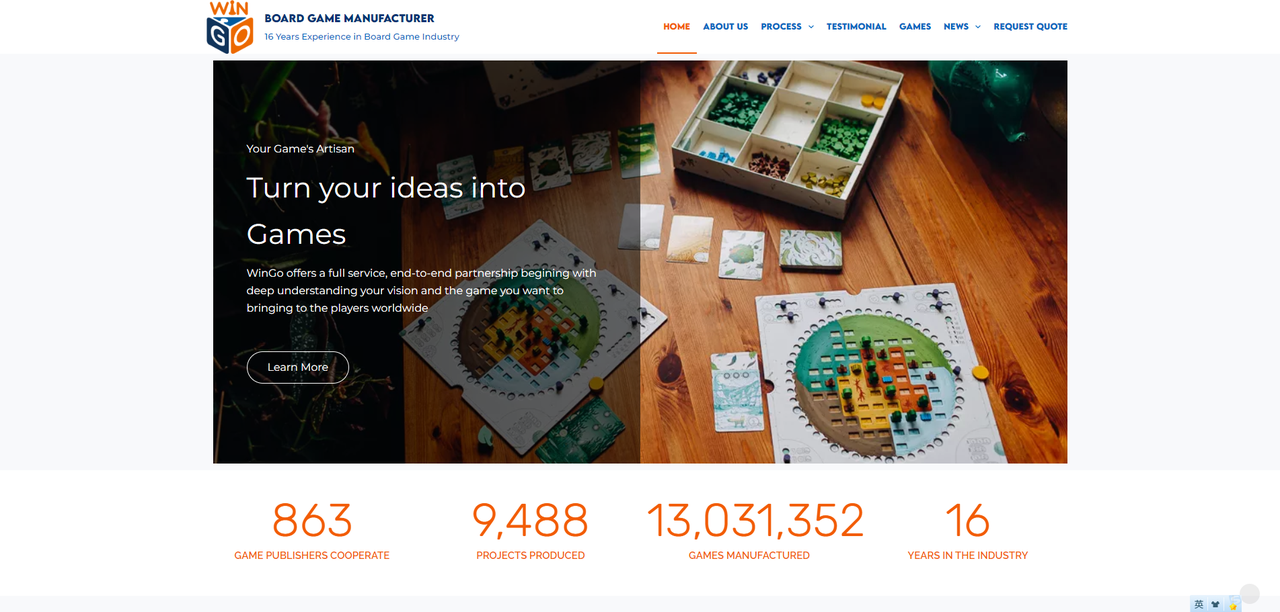This screenshot has width=1280, height=612.
Task: Open the HOME menu item
Action: pos(677,27)
